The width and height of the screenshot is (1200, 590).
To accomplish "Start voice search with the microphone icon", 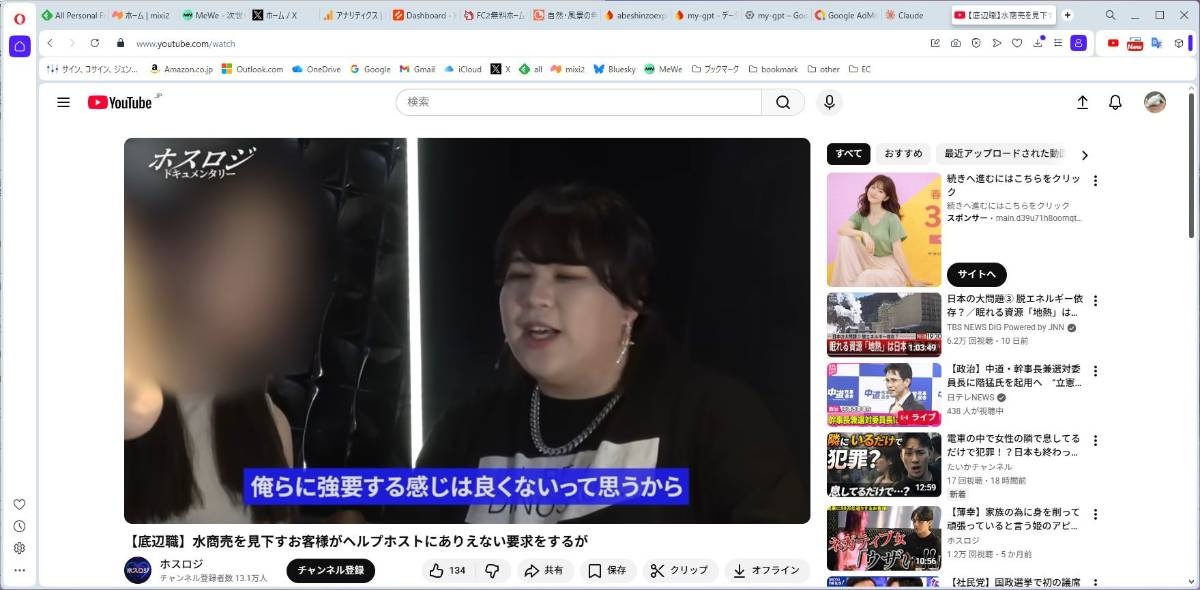I will pos(828,102).
